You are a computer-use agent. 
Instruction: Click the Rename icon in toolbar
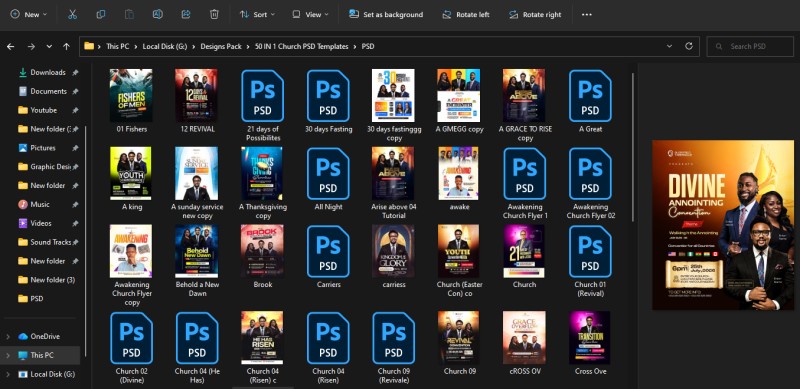[x=158, y=14]
